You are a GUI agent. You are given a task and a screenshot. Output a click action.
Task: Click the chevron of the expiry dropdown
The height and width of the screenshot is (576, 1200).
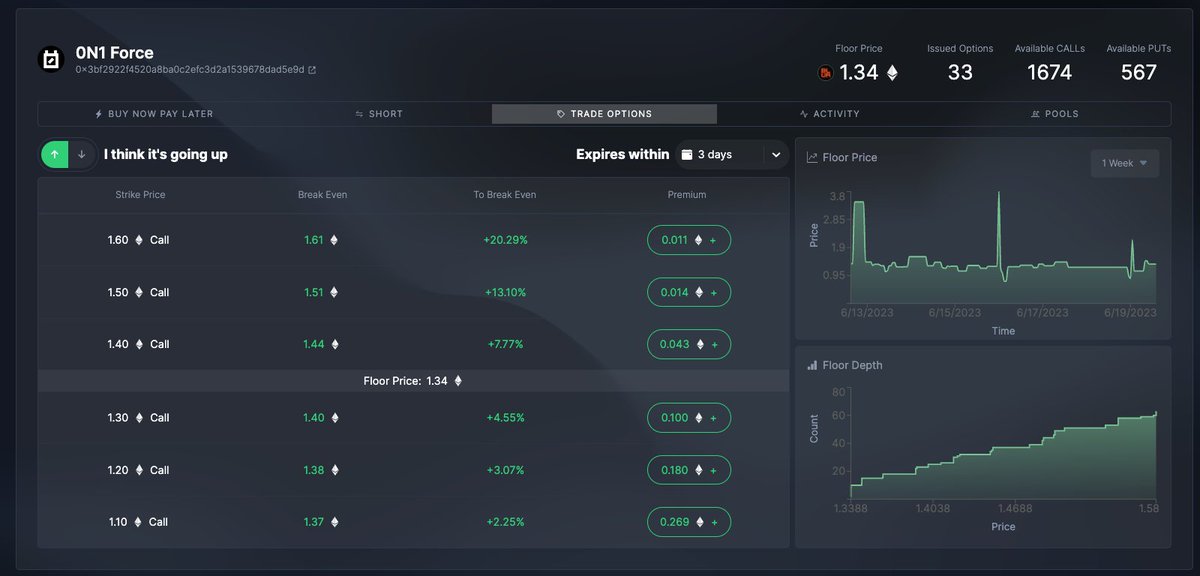pyautogui.click(x=776, y=155)
